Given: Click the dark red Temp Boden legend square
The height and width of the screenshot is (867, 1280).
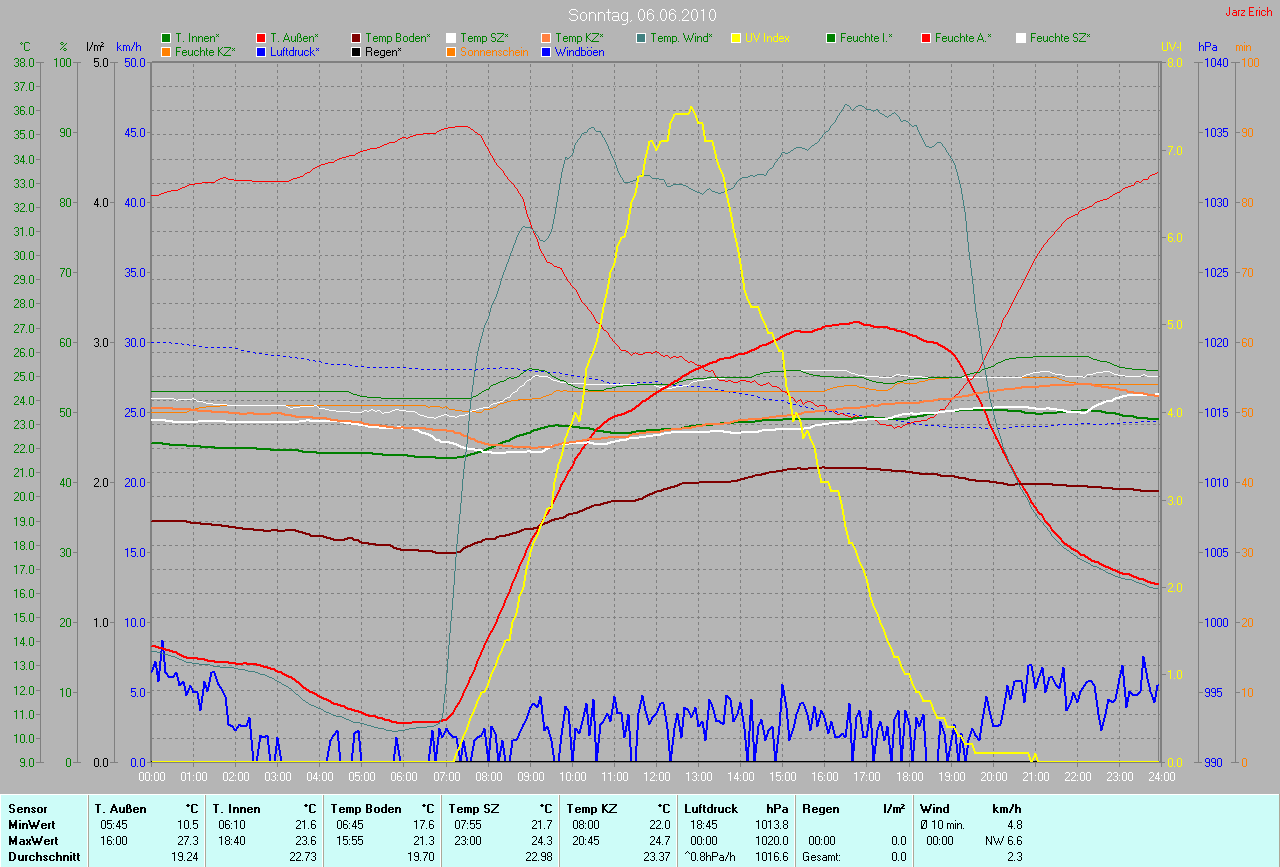Looking at the screenshot, I should 357,38.
